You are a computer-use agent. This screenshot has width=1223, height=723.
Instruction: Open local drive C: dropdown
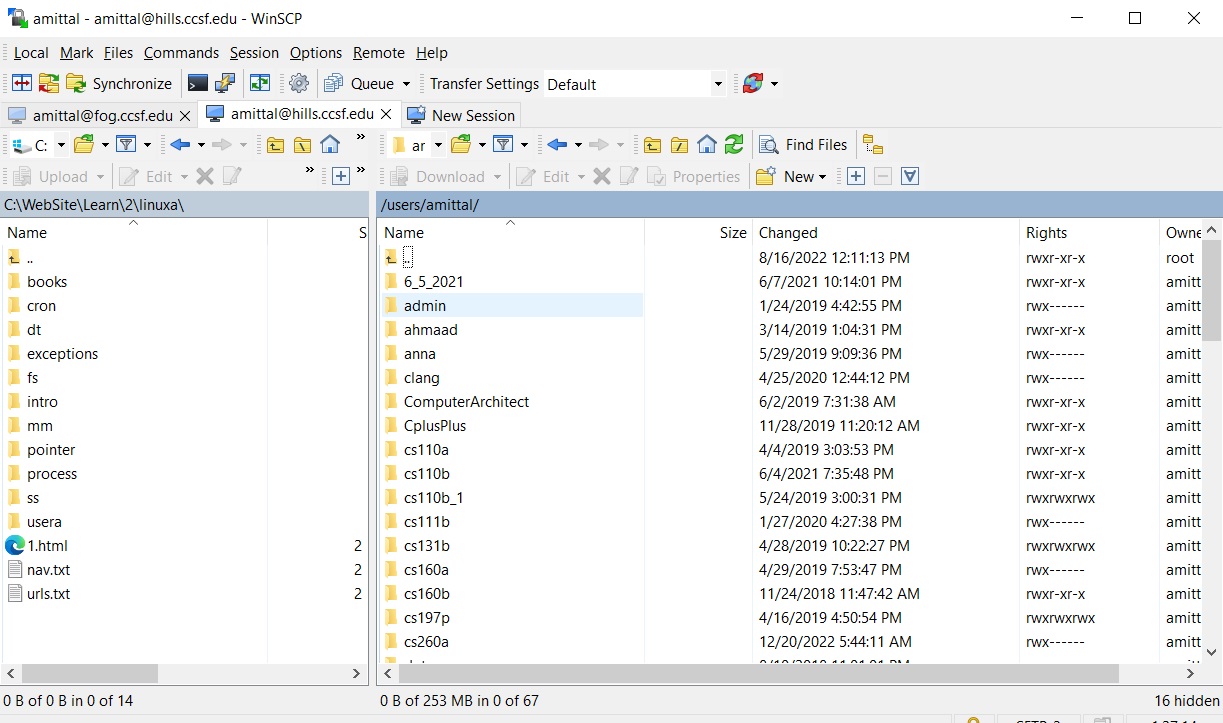(x=60, y=145)
